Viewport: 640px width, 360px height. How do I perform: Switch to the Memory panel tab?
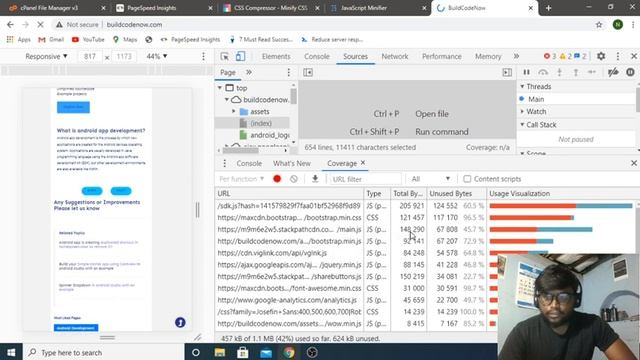(488, 56)
